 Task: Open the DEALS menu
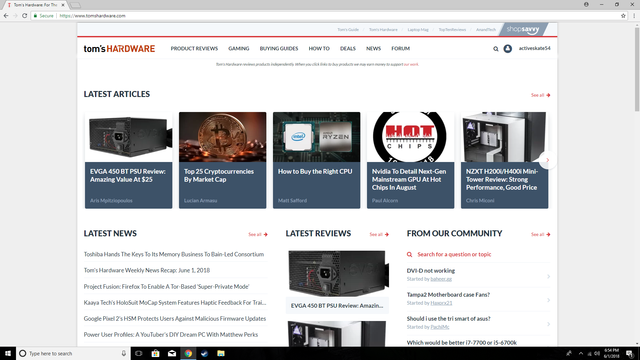(x=348, y=49)
